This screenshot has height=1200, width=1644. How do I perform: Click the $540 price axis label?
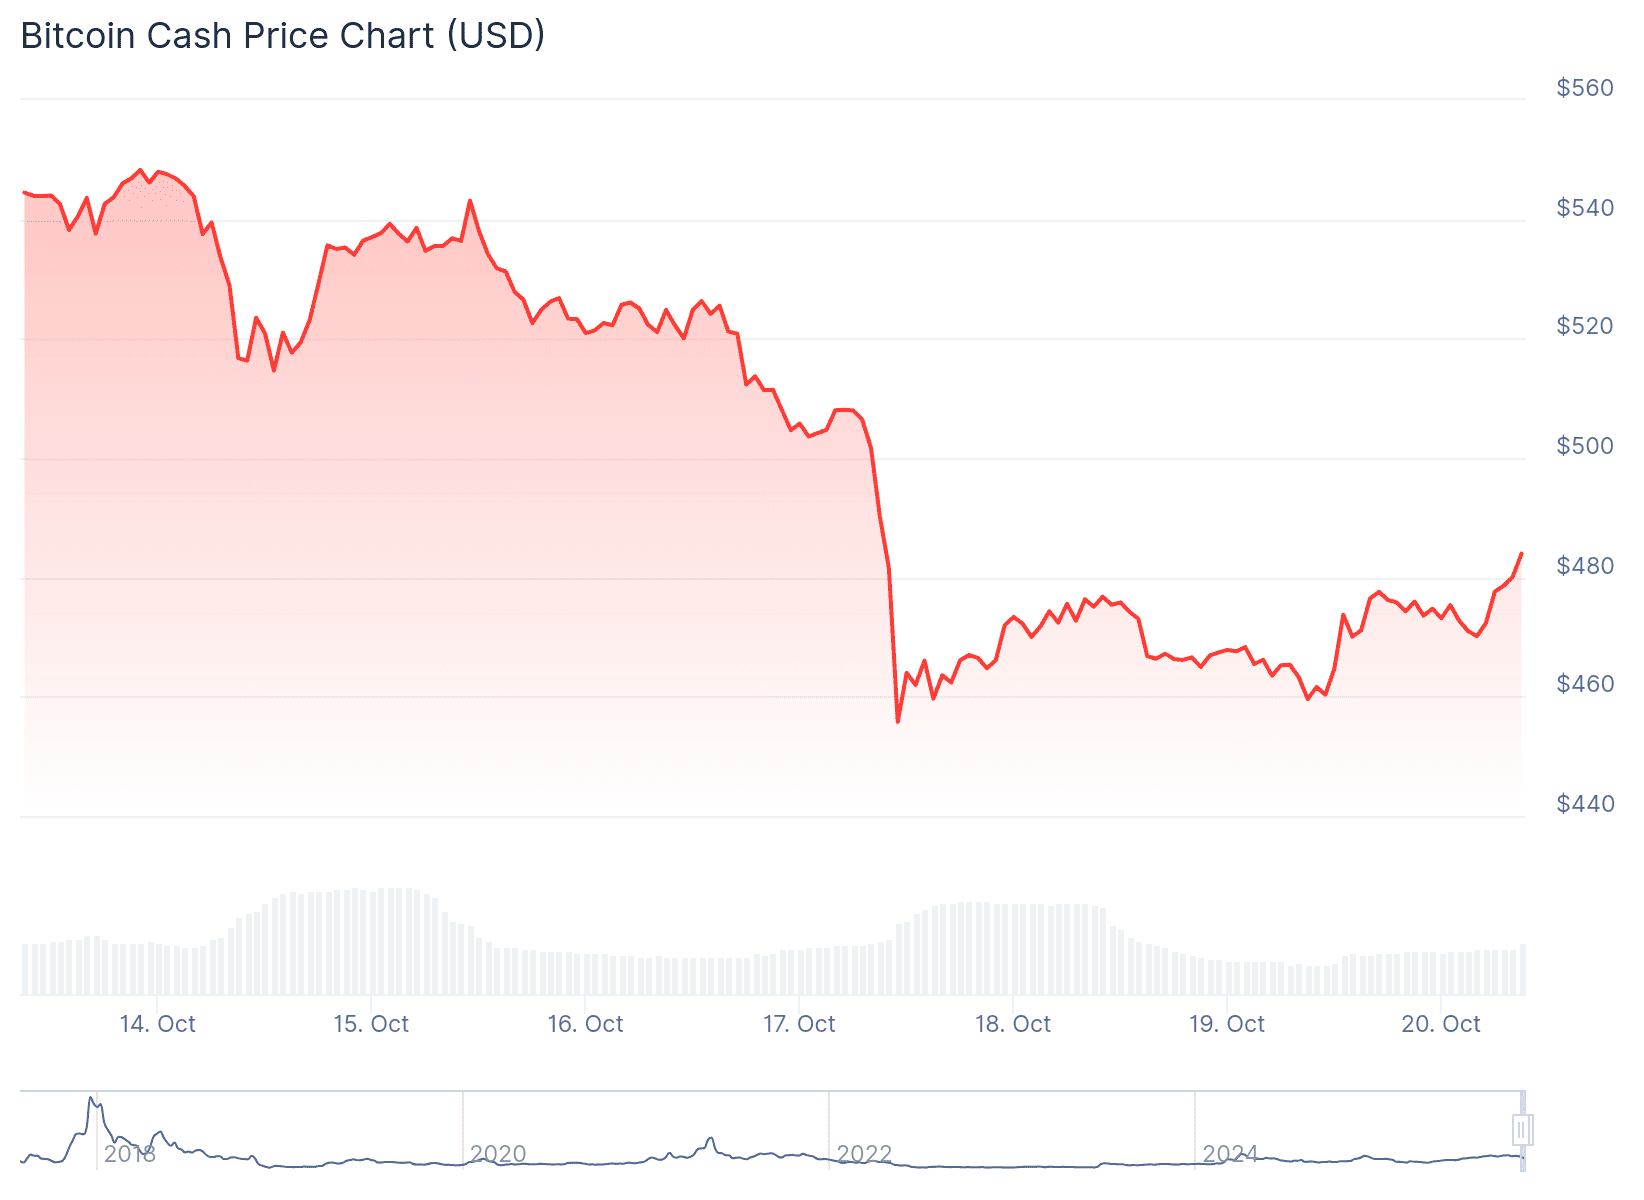coord(1585,208)
